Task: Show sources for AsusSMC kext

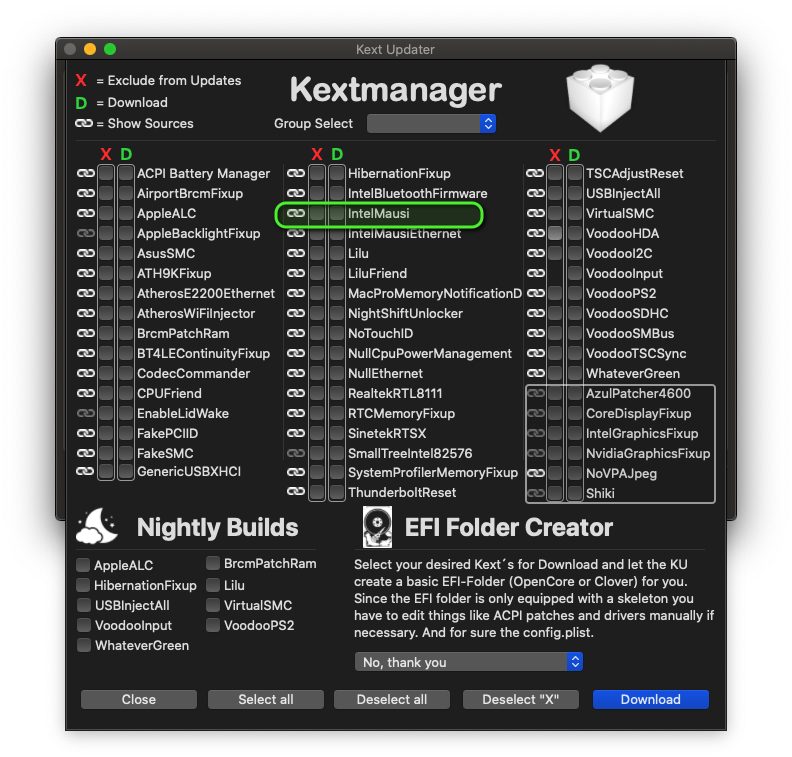Action: (x=86, y=253)
